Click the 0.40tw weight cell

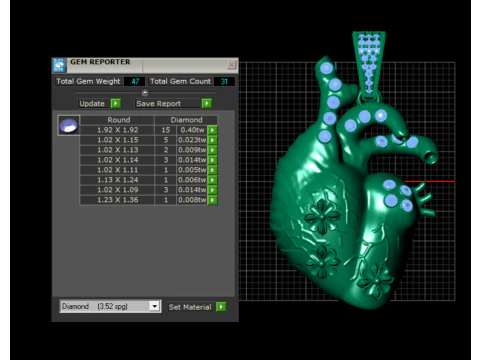click(x=192, y=130)
